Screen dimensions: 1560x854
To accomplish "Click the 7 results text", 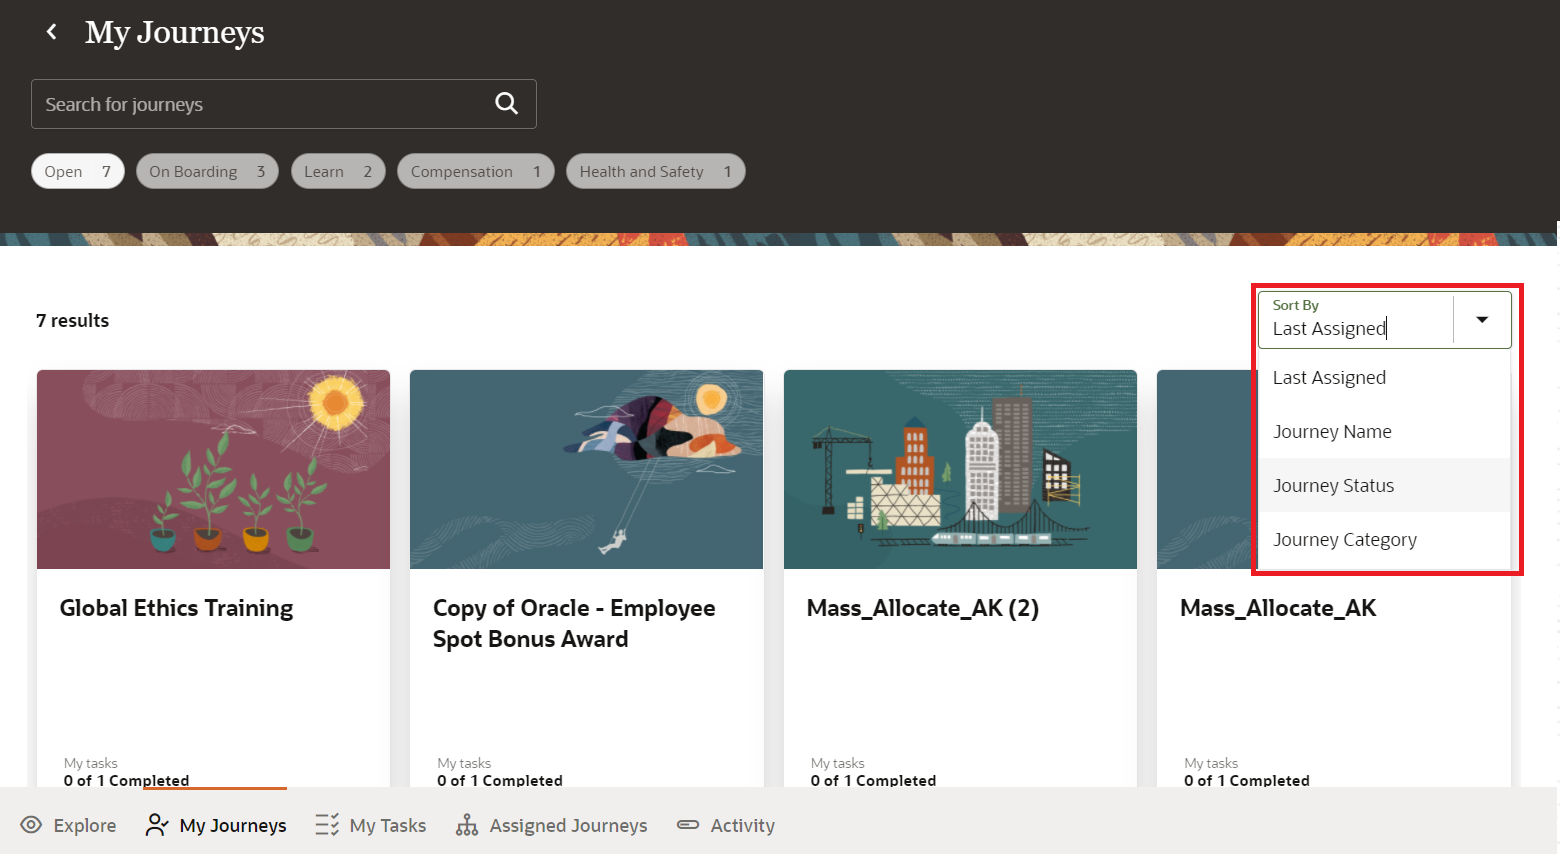I will pos(72,320).
